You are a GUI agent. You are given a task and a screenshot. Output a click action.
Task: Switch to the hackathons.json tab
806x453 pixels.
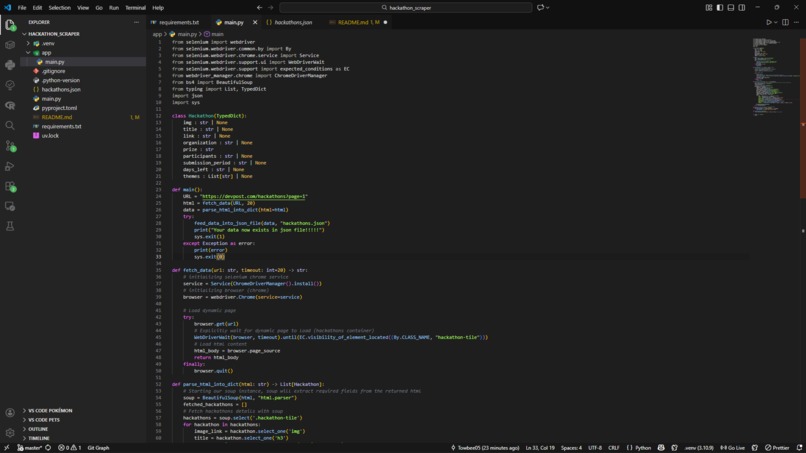[293, 22]
